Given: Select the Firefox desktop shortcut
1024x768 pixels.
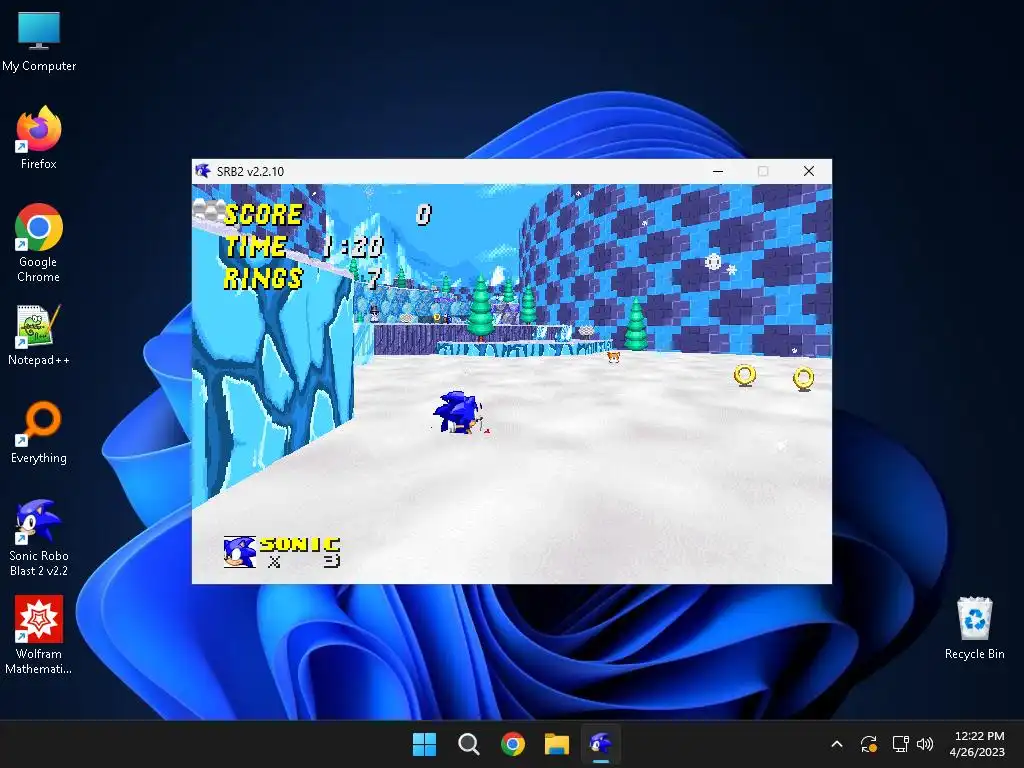Looking at the screenshot, I should tap(39, 138).
